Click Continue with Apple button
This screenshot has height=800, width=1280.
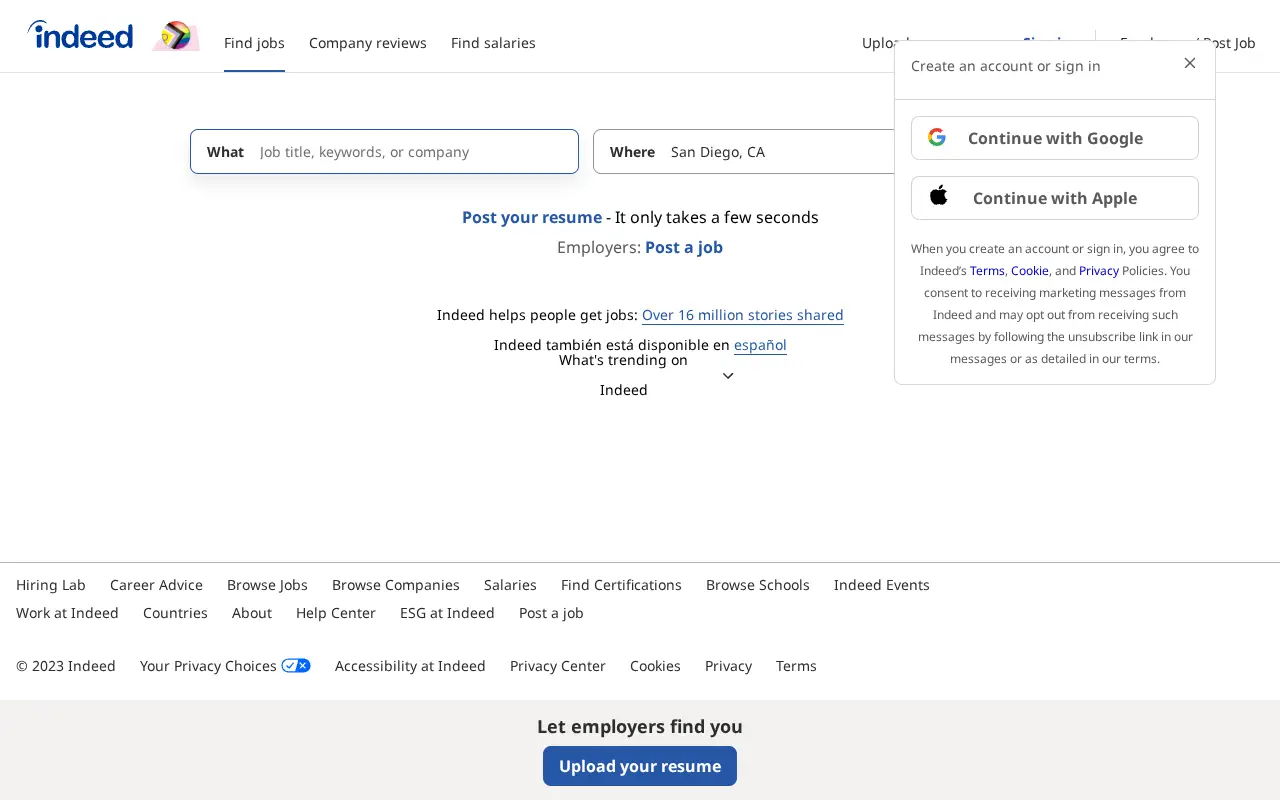(1055, 198)
